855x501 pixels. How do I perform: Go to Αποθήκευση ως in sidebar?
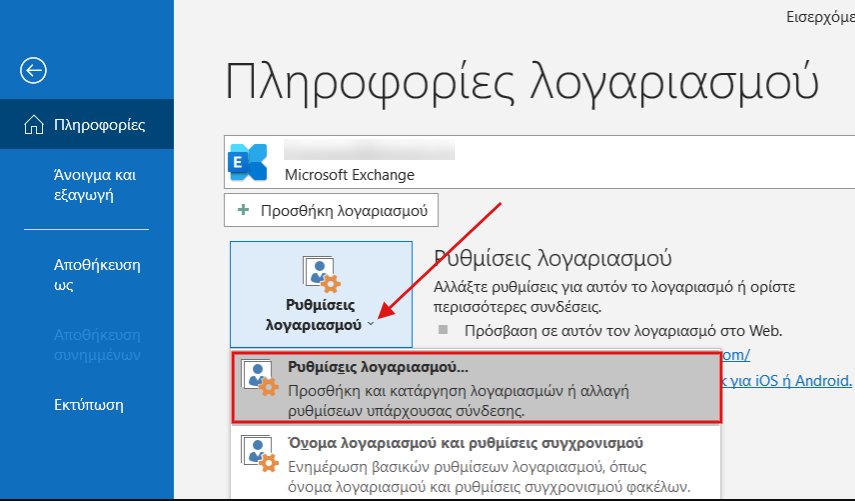tap(96, 275)
